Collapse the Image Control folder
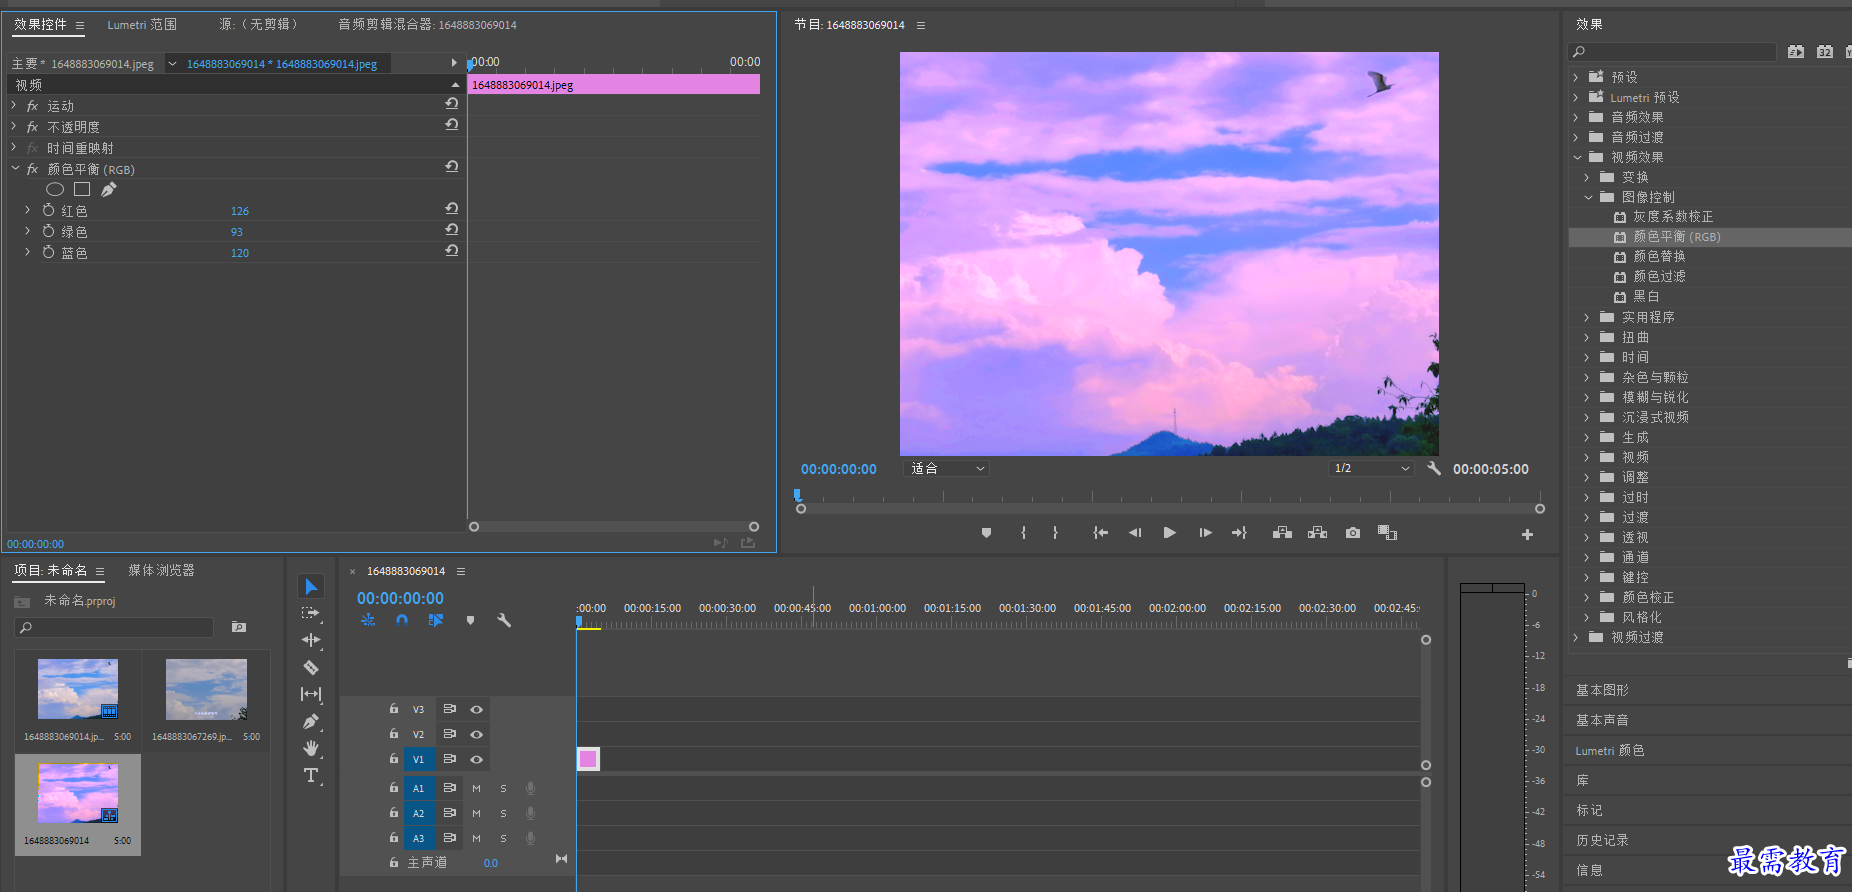 point(1588,197)
